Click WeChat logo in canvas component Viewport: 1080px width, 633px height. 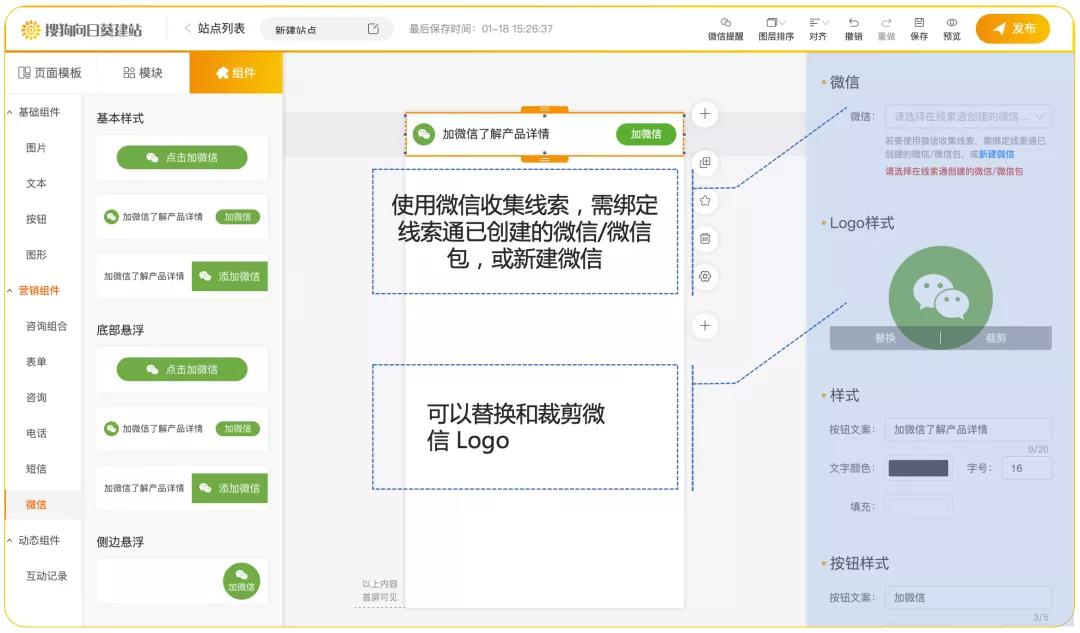424,134
